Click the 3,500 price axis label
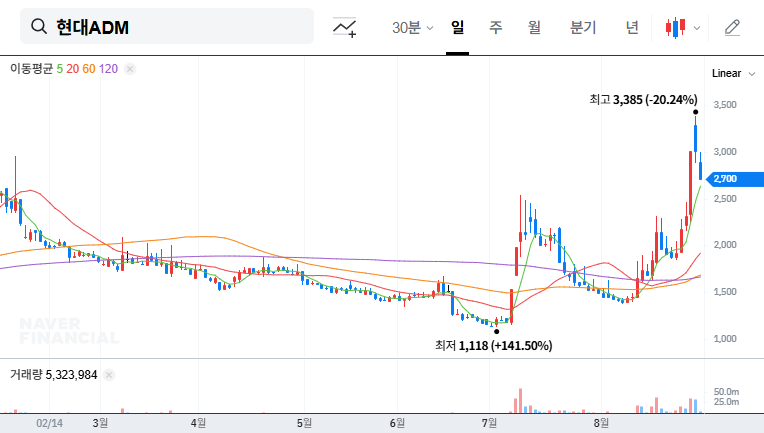Screen dimensions: 764x433 (725, 105)
